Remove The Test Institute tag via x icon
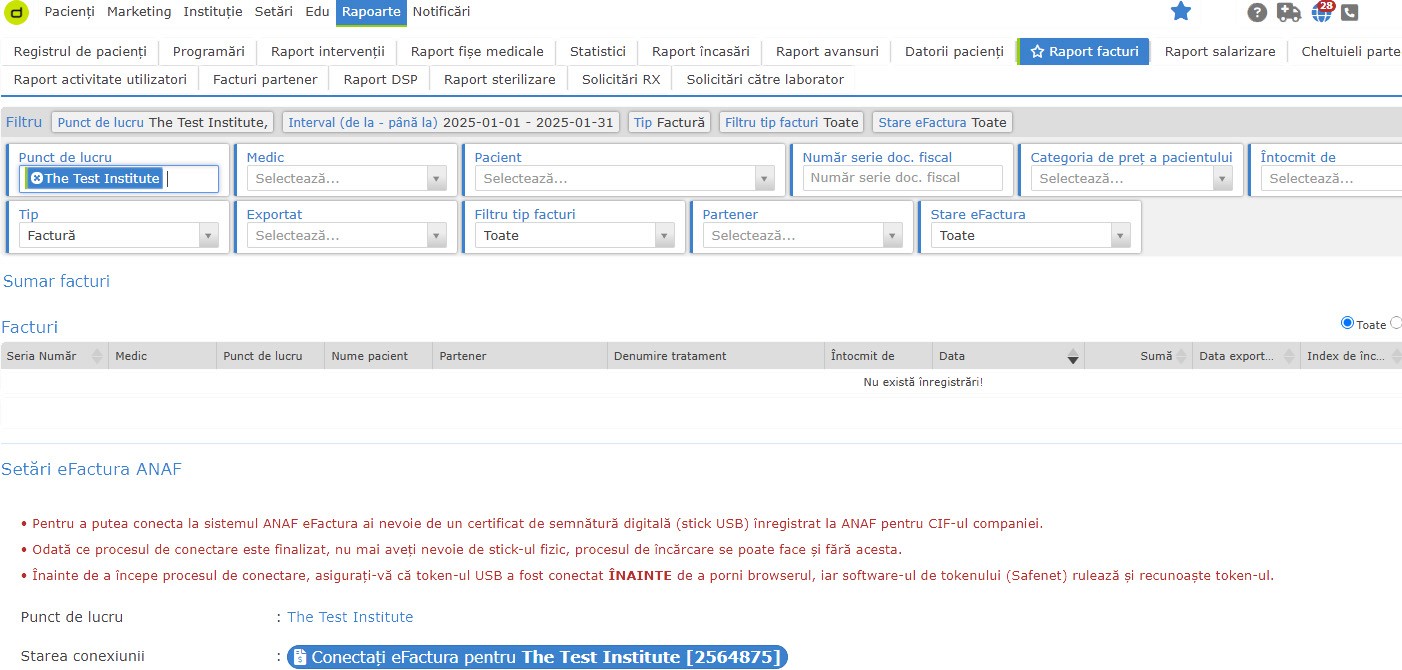The width and height of the screenshot is (1402, 670). tap(36, 178)
